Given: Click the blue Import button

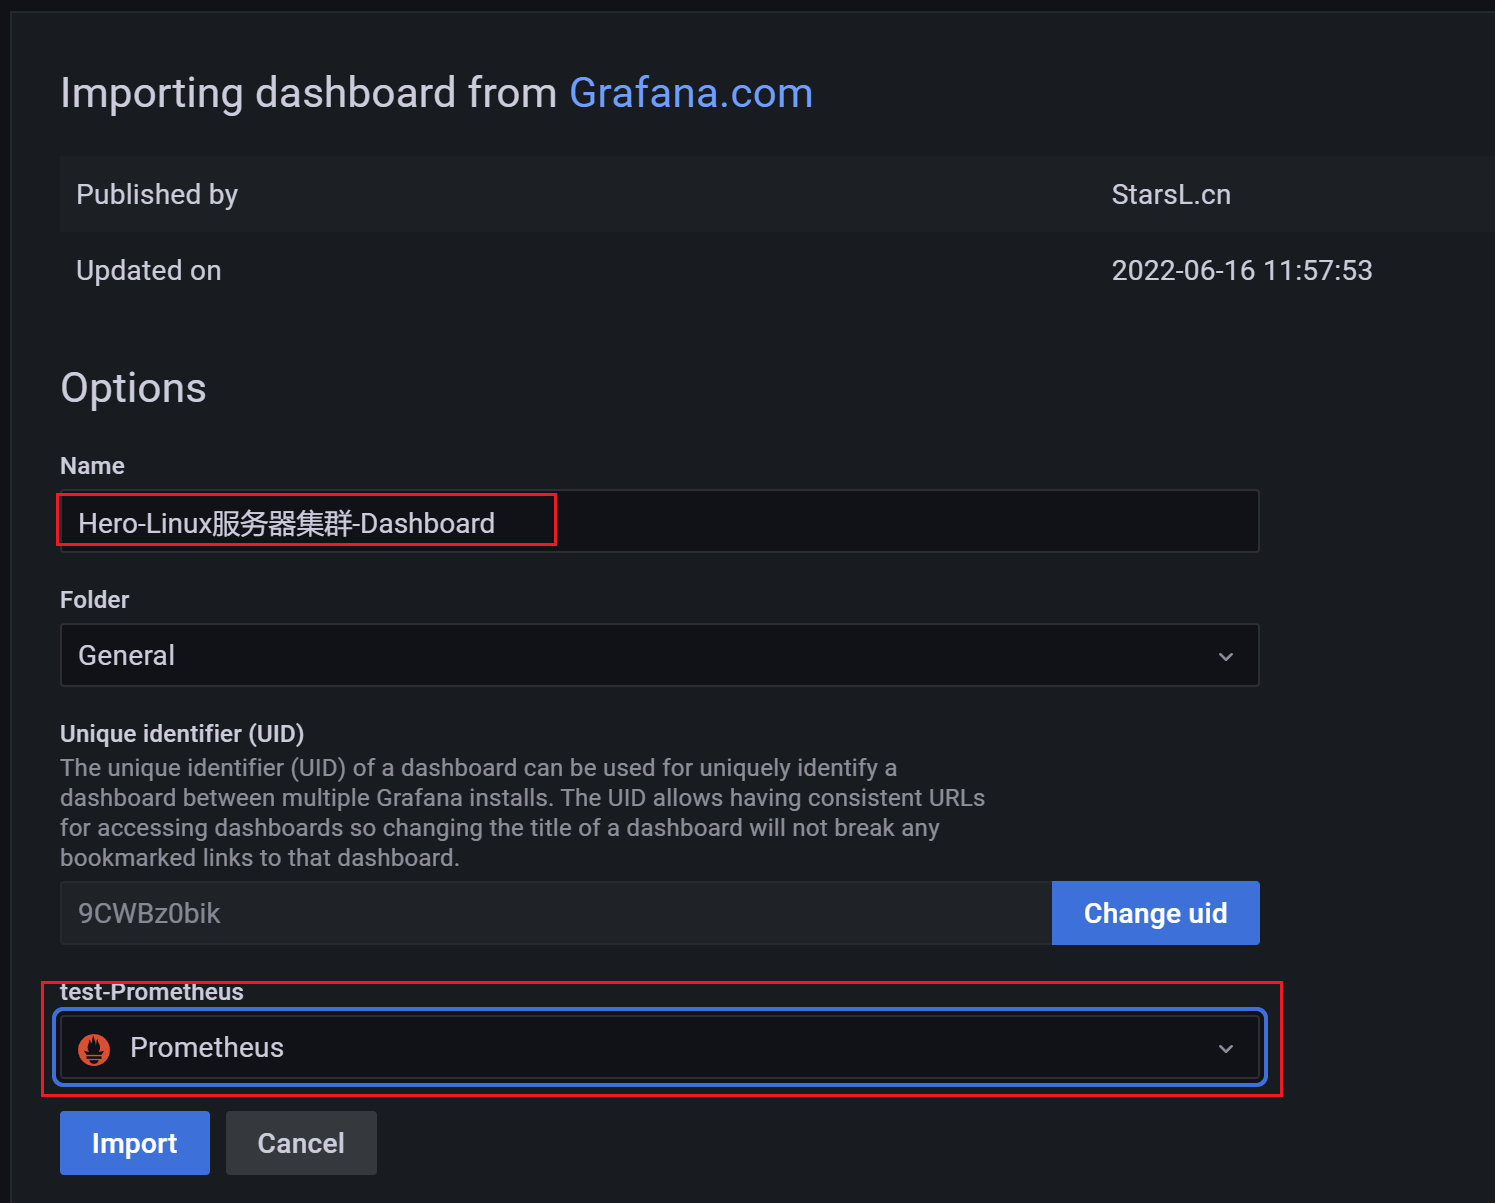Looking at the screenshot, I should tap(134, 1143).
